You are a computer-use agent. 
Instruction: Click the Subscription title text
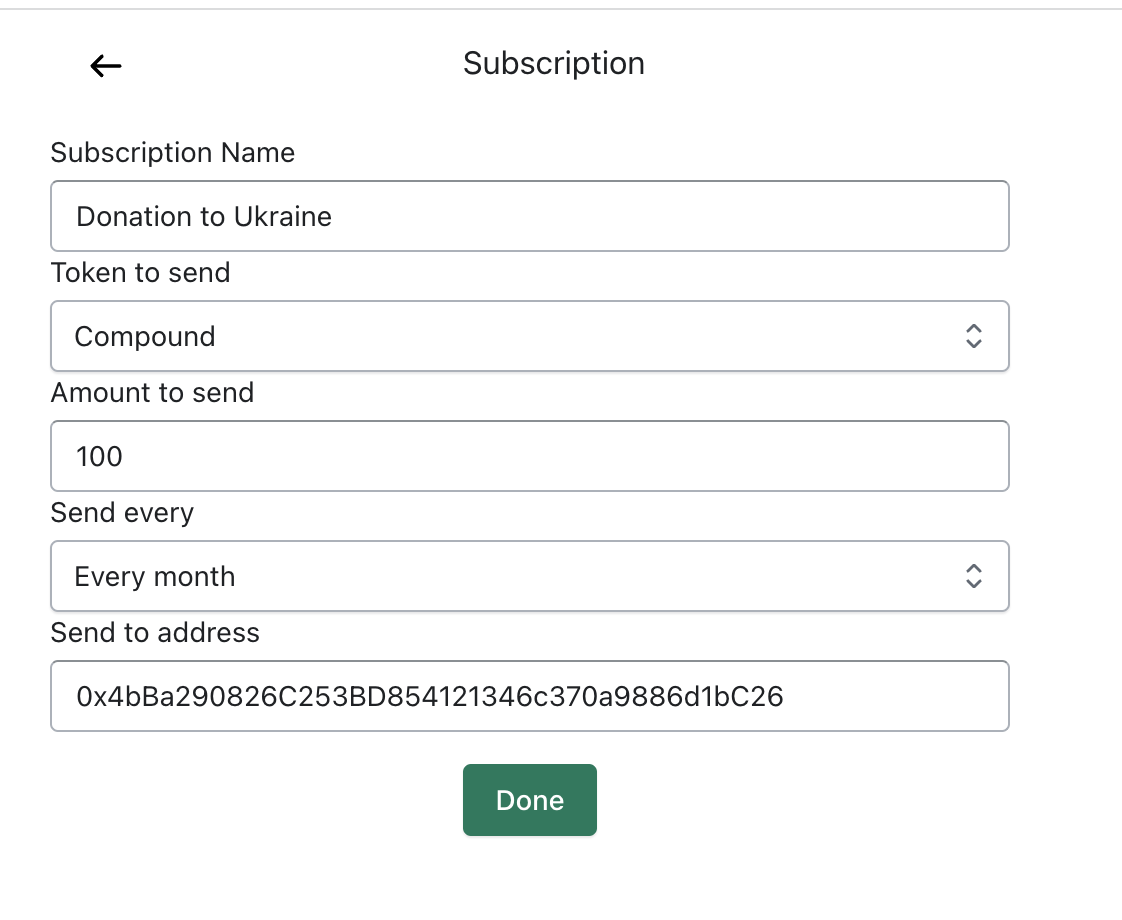(x=553, y=63)
